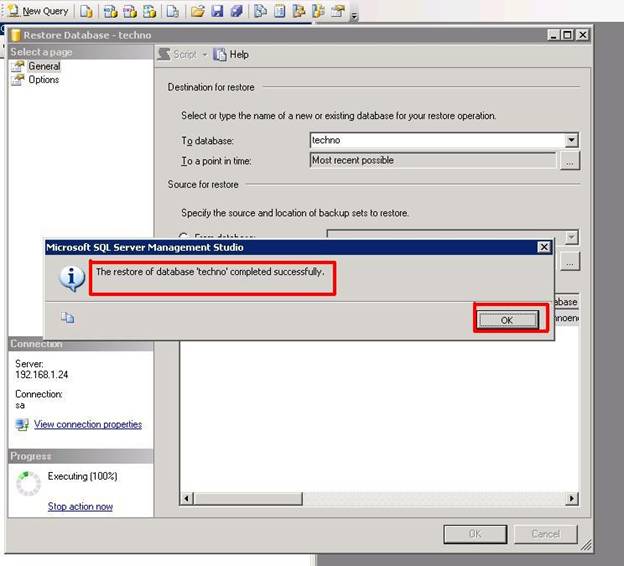624x566 pixels.
Task: Show the Registered Servers window
Action: [260, 11]
